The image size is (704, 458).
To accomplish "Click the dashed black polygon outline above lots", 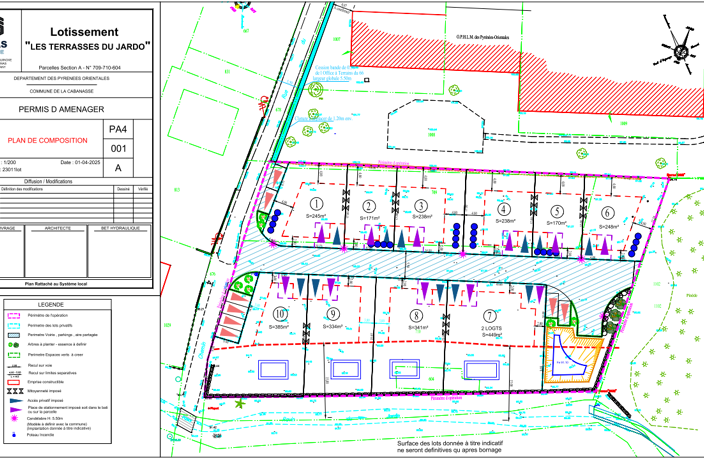I will (436, 127).
